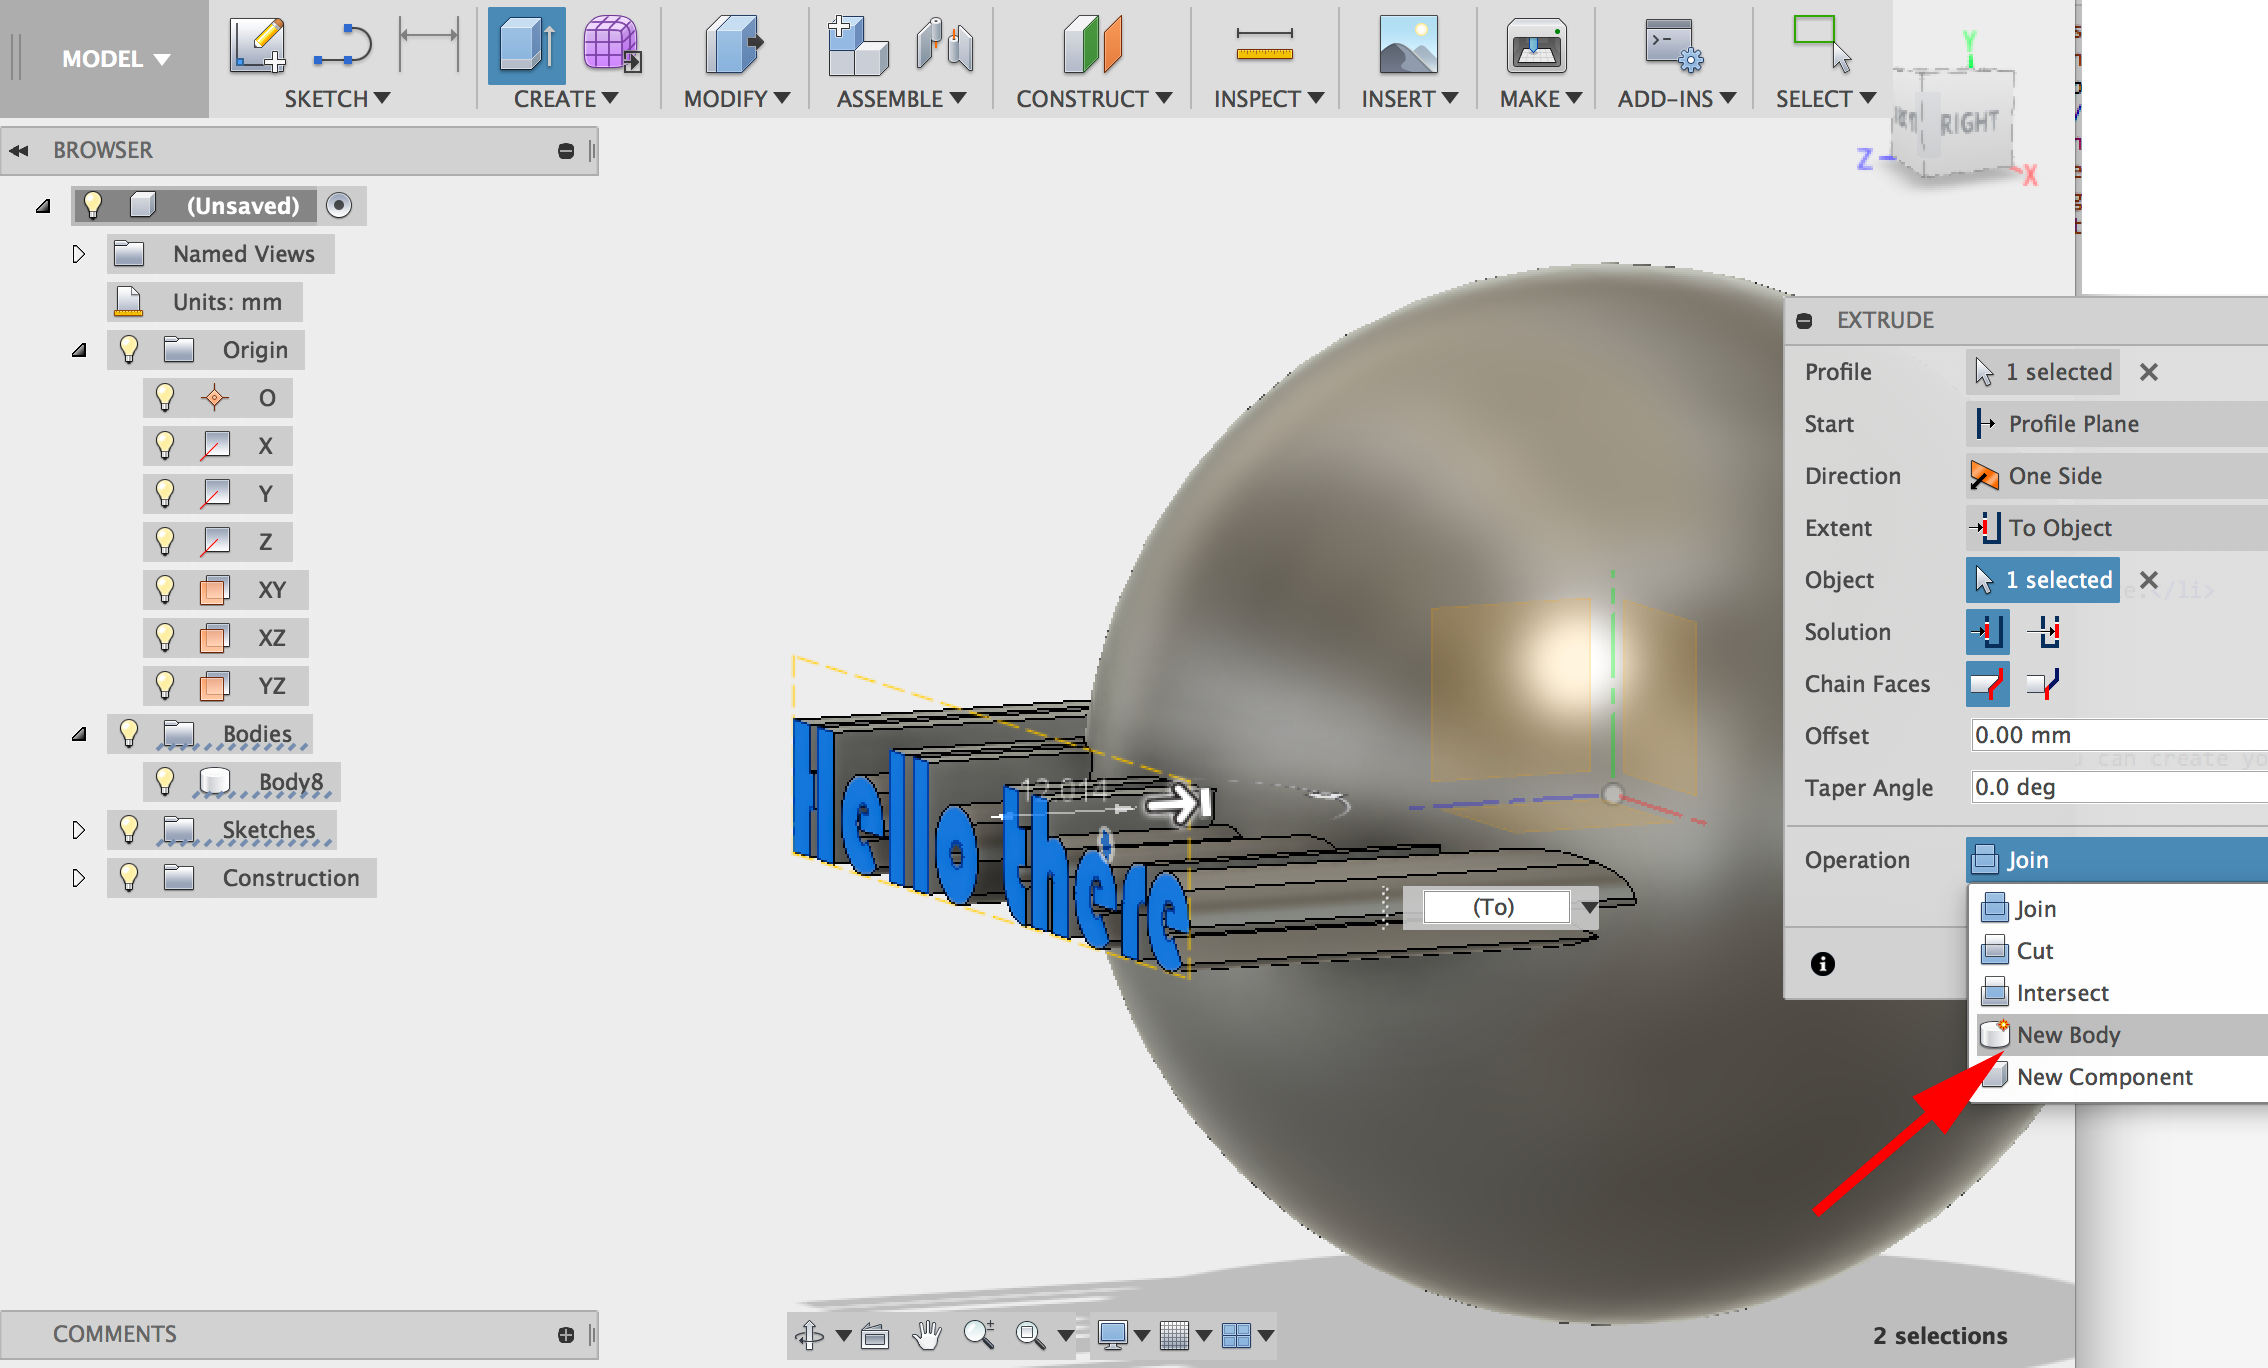The height and width of the screenshot is (1368, 2268).
Task: Toggle visibility bulb of Origin folder
Action: (129, 349)
